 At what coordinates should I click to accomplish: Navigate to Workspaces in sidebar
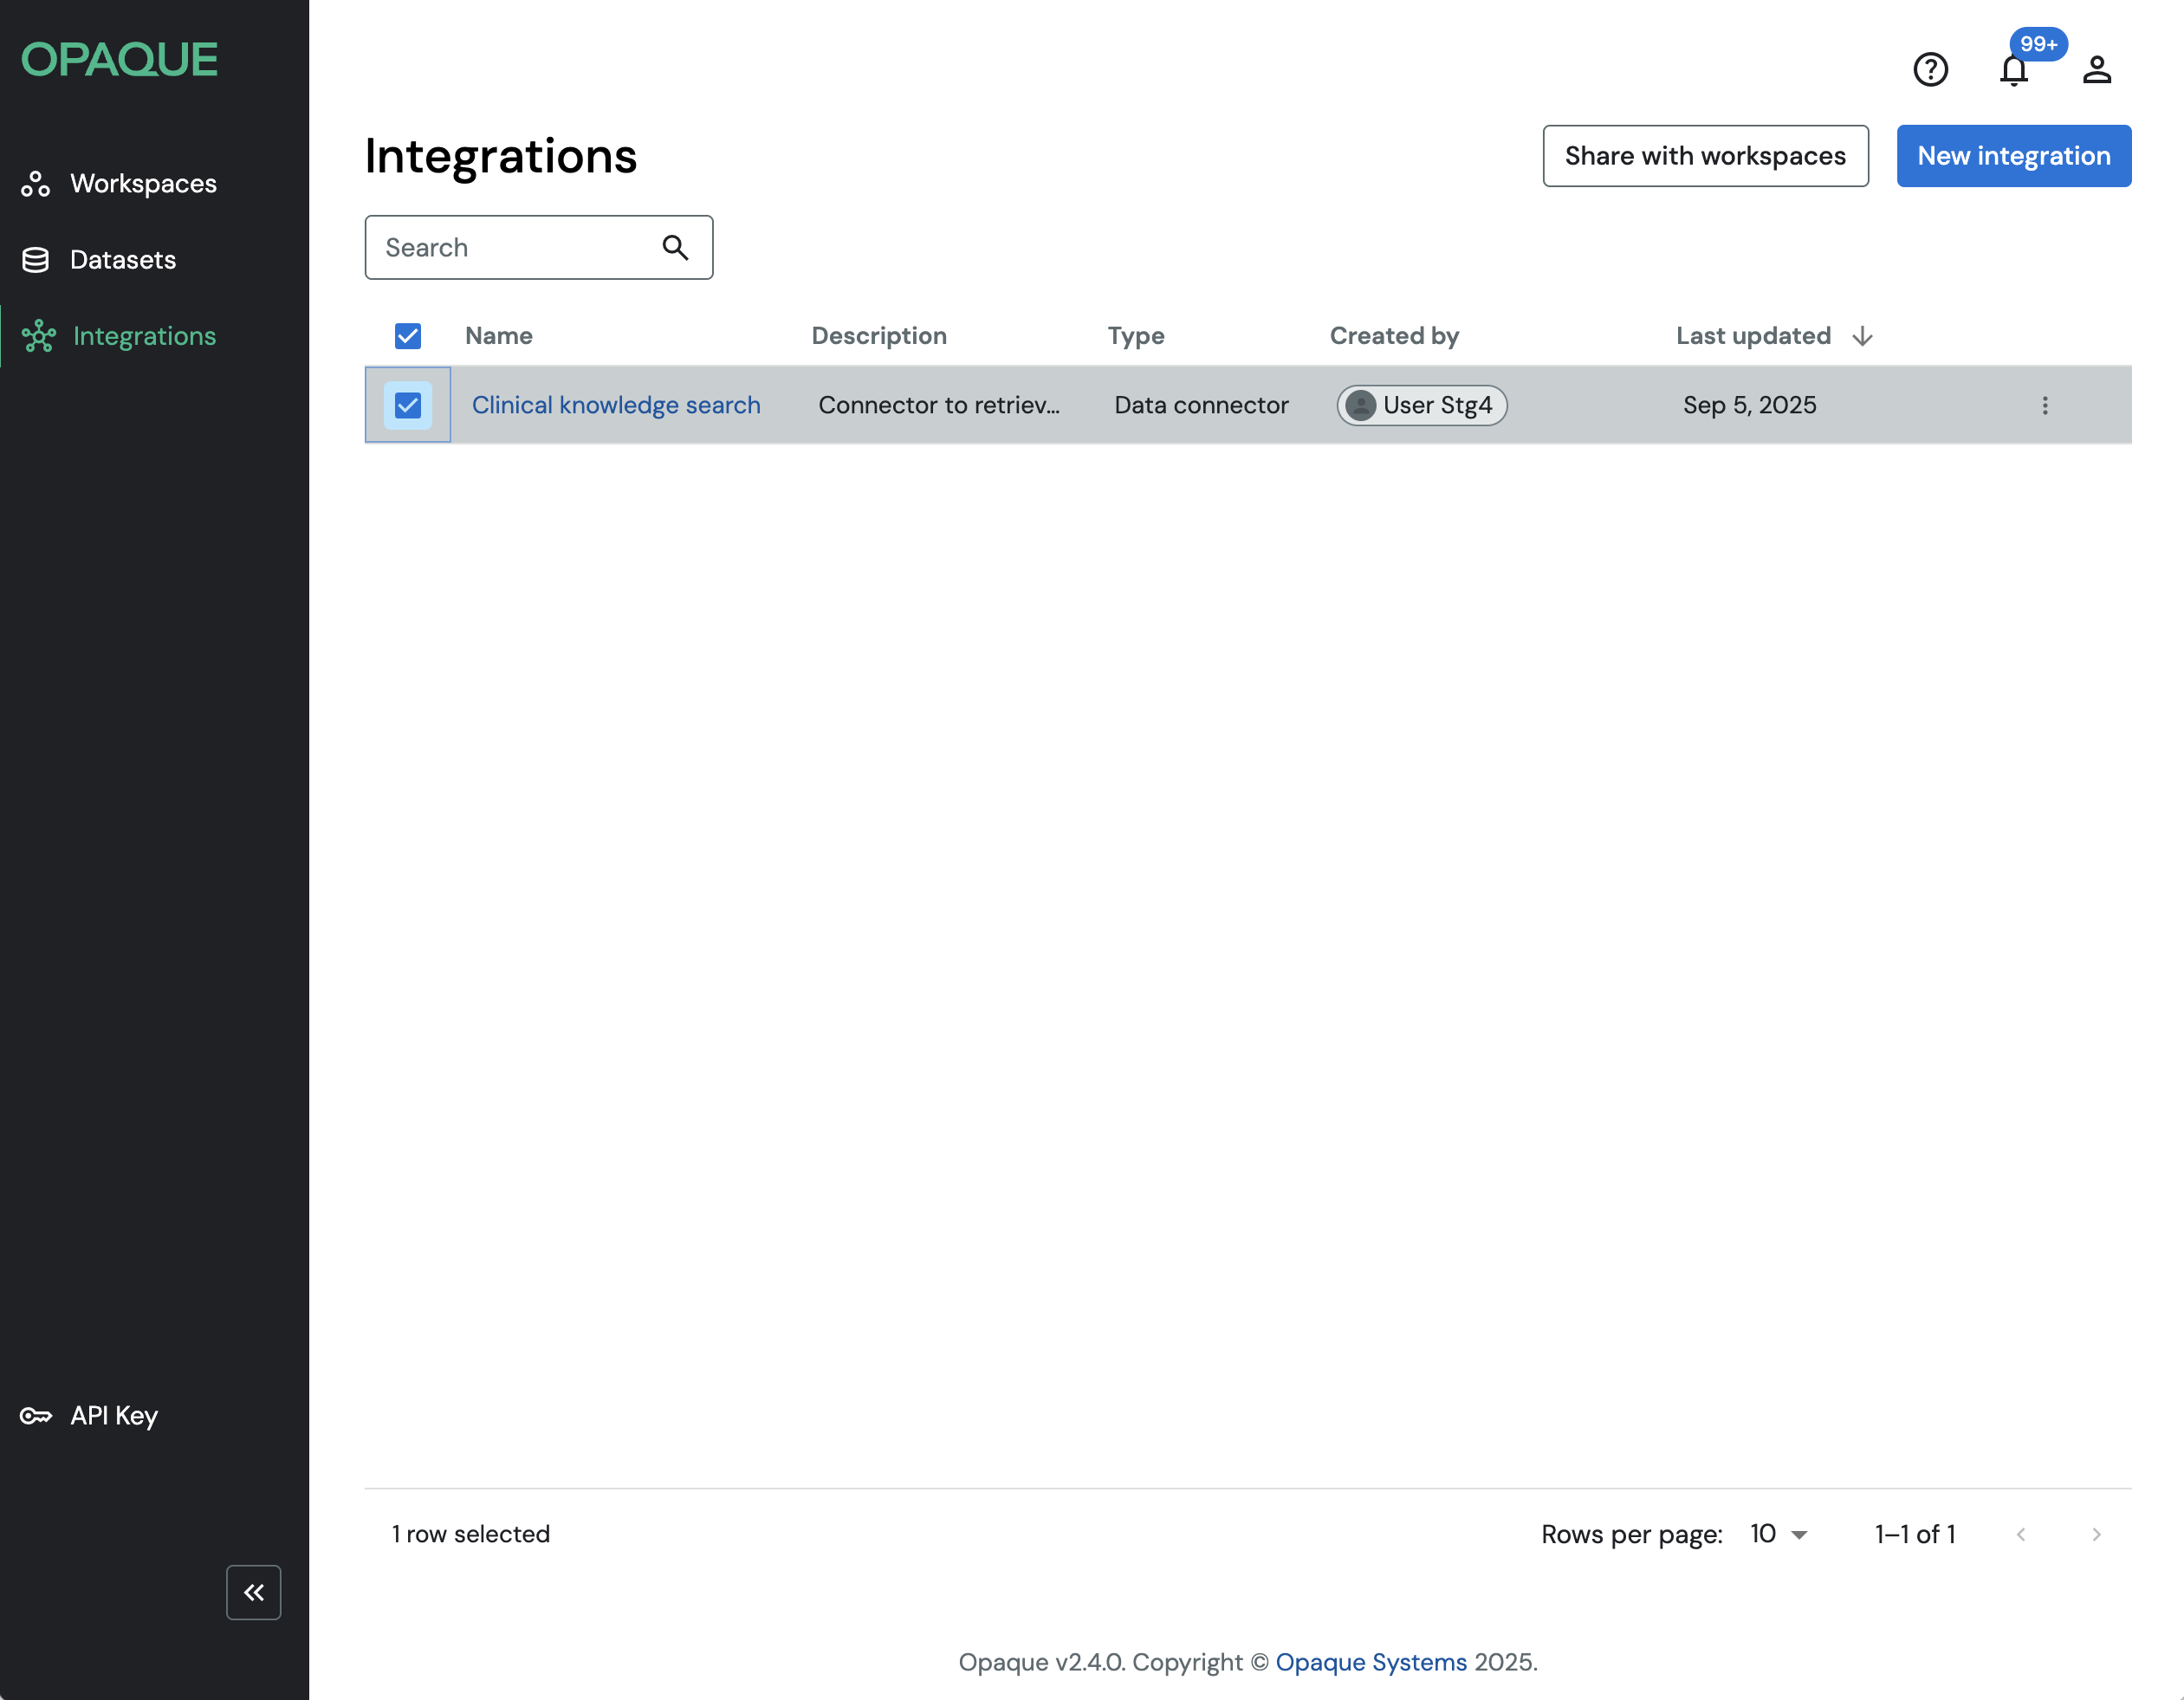click(142, 183)
